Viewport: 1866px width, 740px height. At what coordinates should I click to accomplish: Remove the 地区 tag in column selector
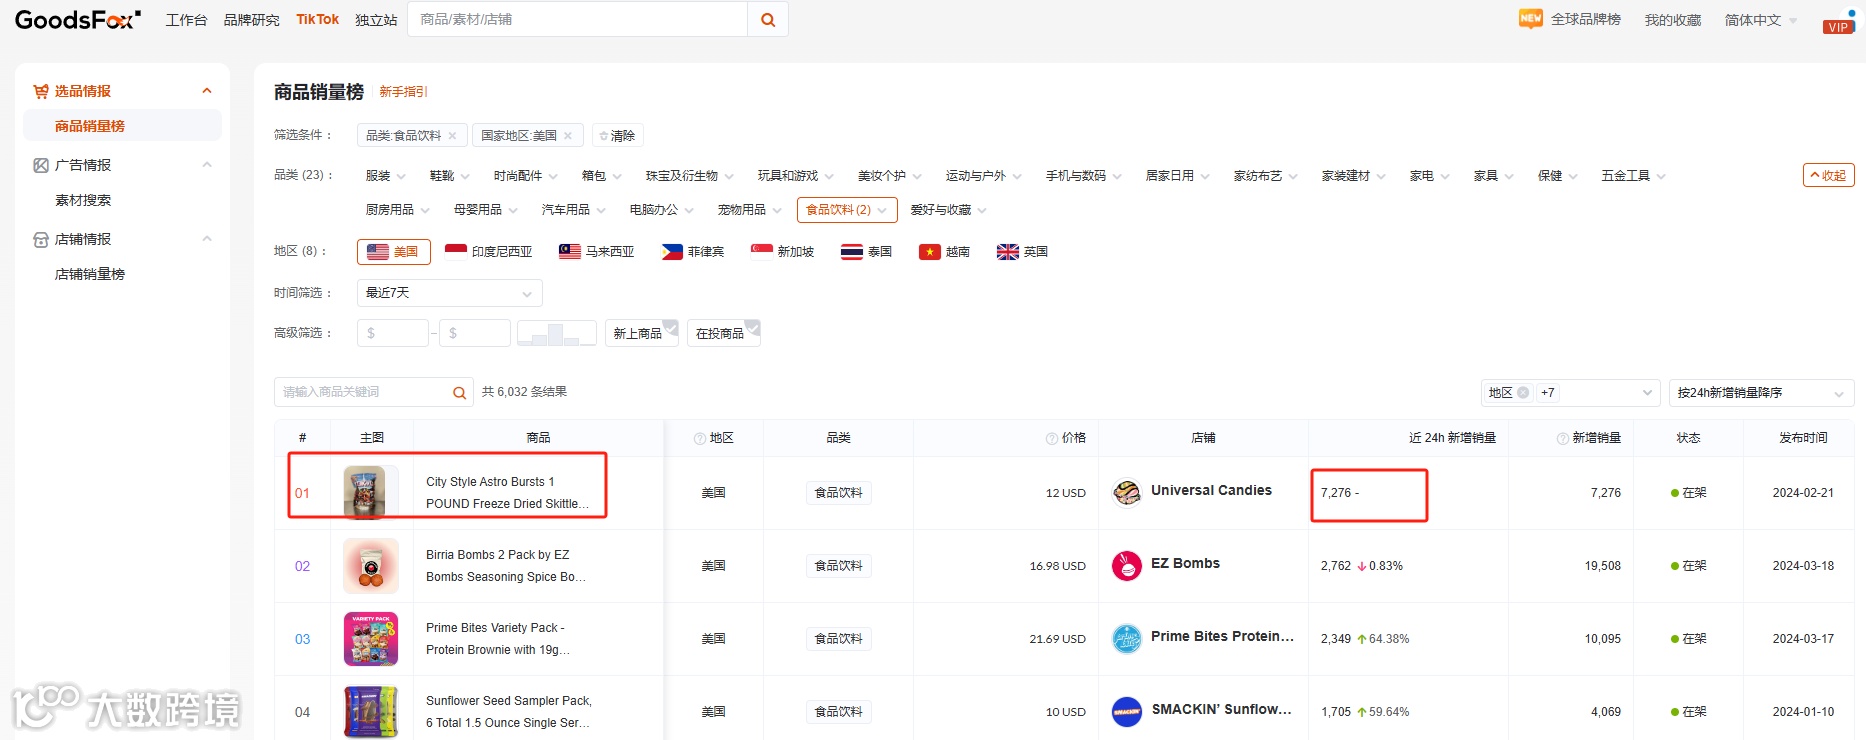[1523, 393]
